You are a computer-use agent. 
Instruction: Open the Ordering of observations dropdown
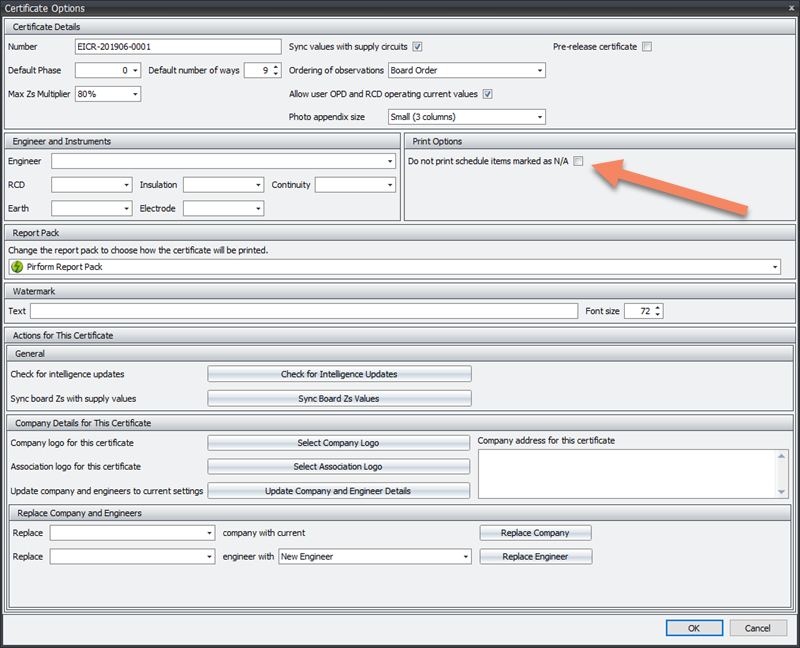[540, 71]
